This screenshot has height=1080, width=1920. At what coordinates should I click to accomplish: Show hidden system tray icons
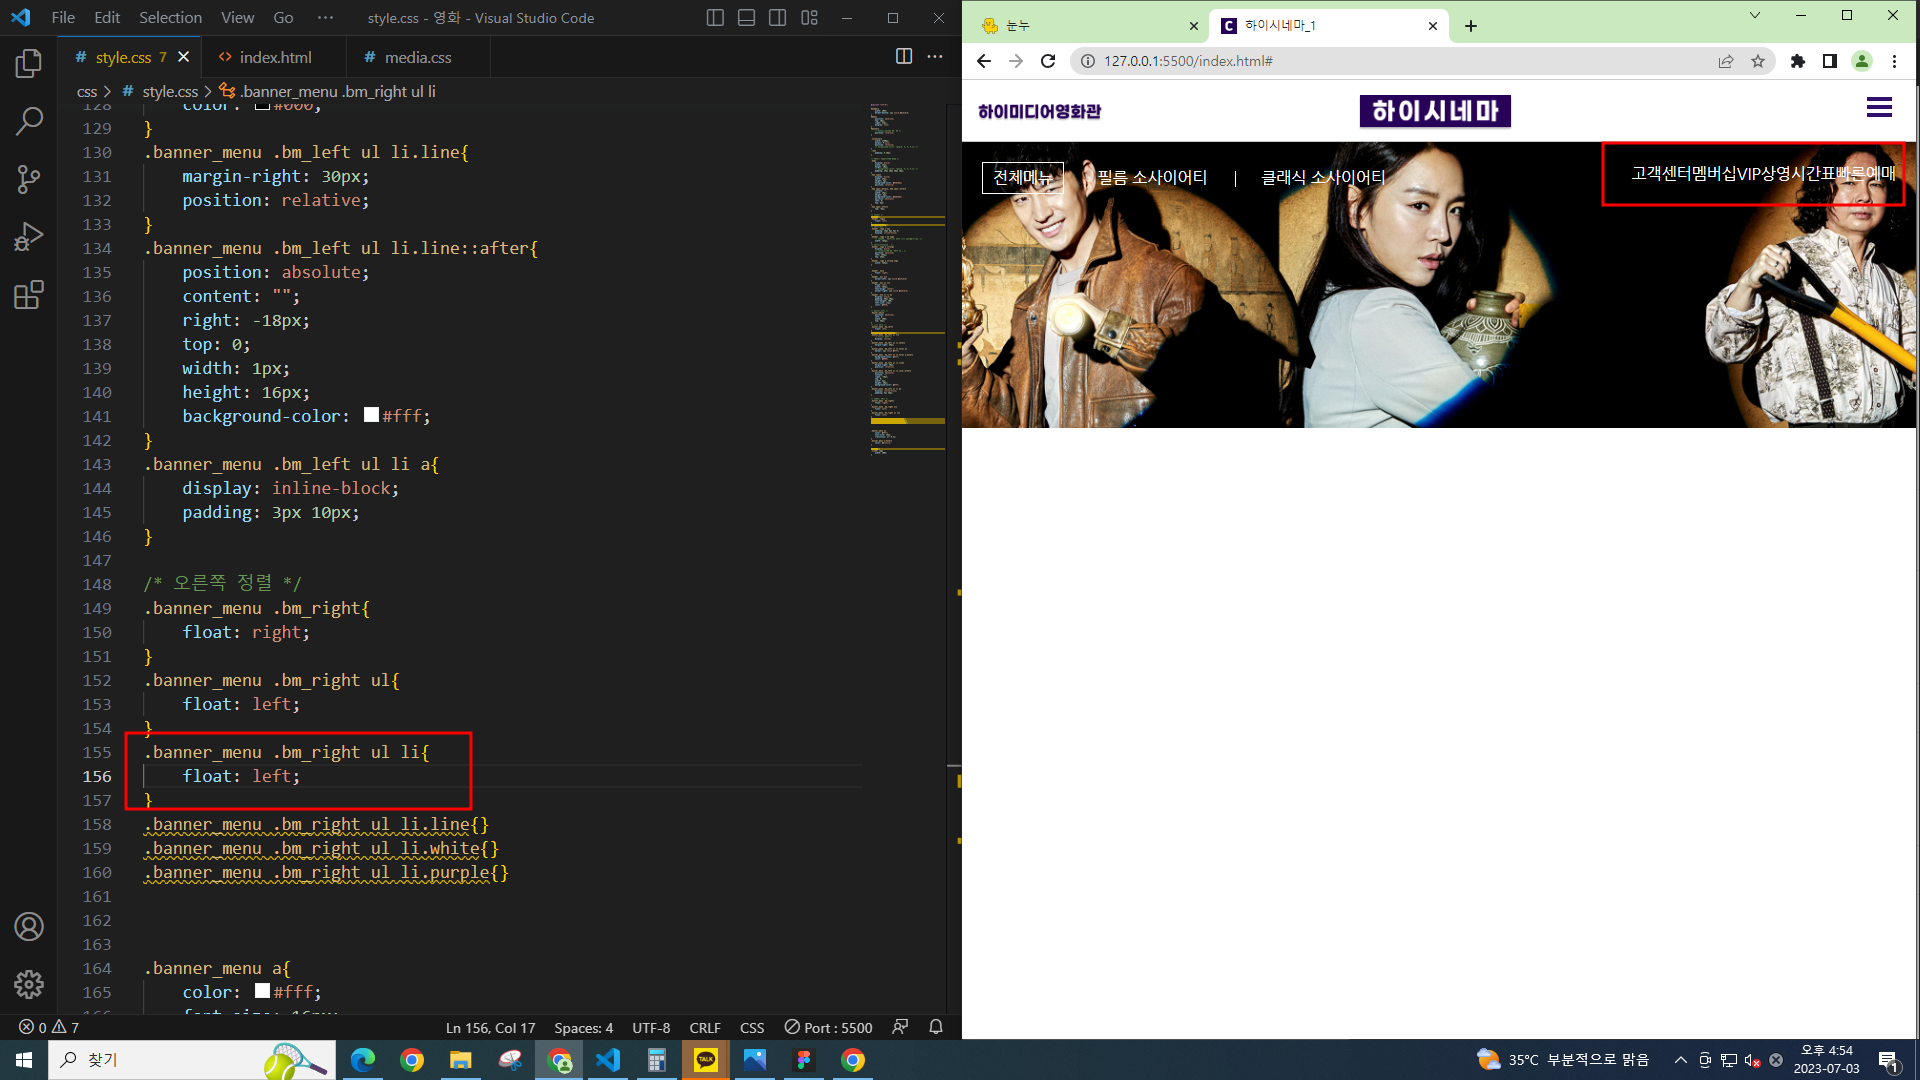tap(1681, 1060)
